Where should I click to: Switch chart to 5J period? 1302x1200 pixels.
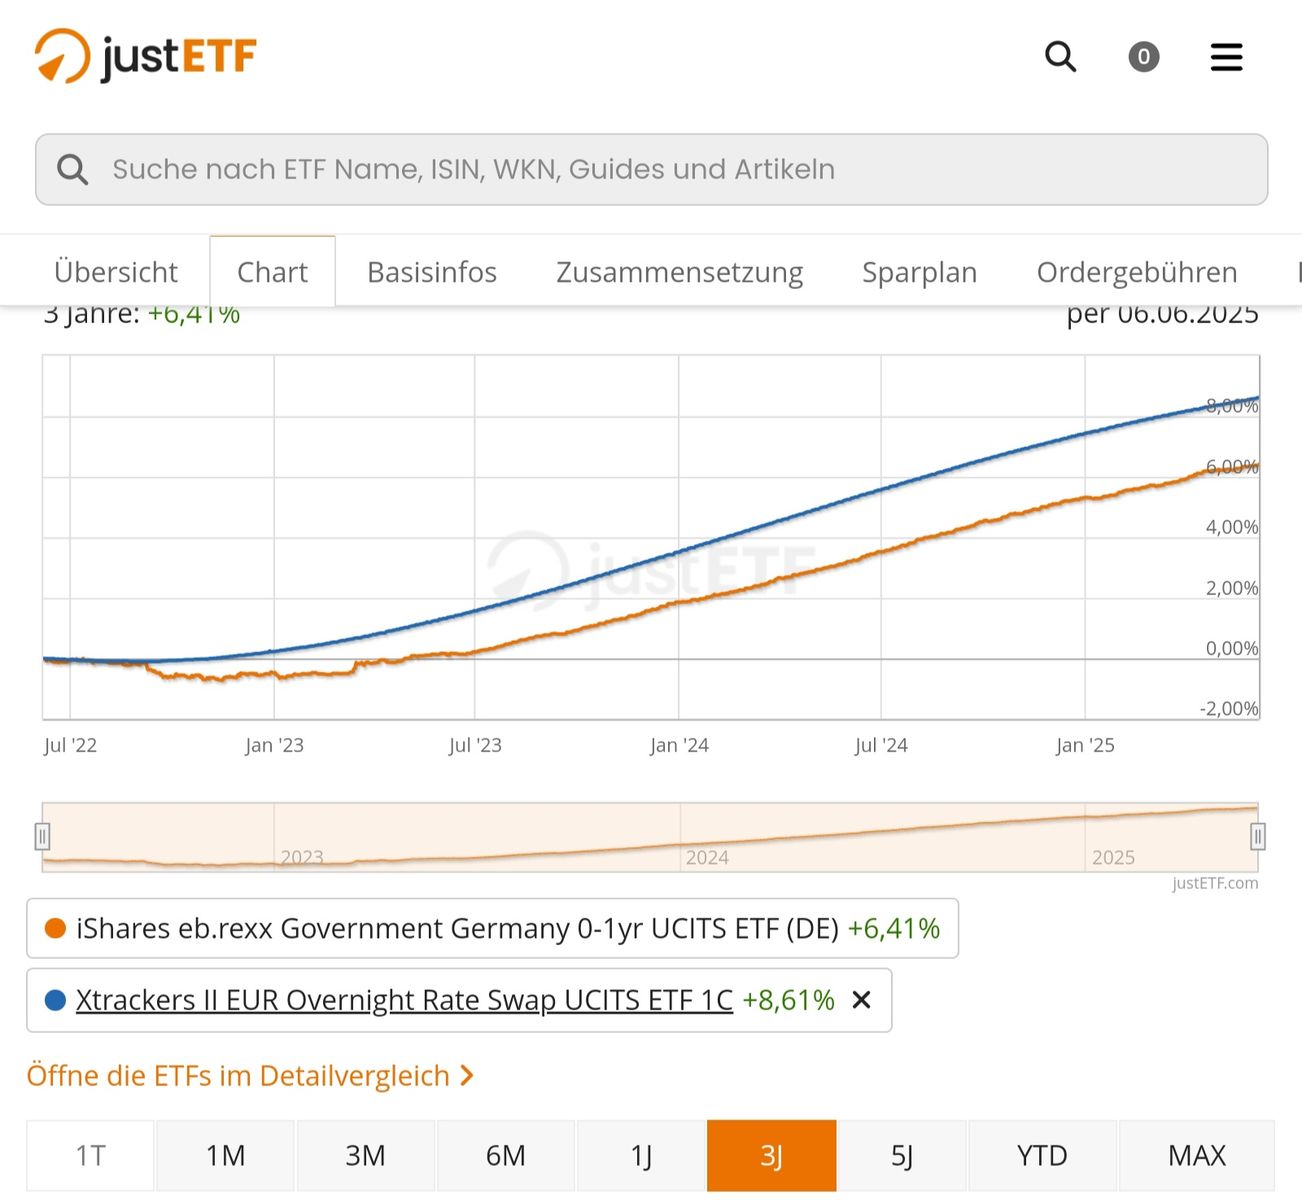point(901,1156)
